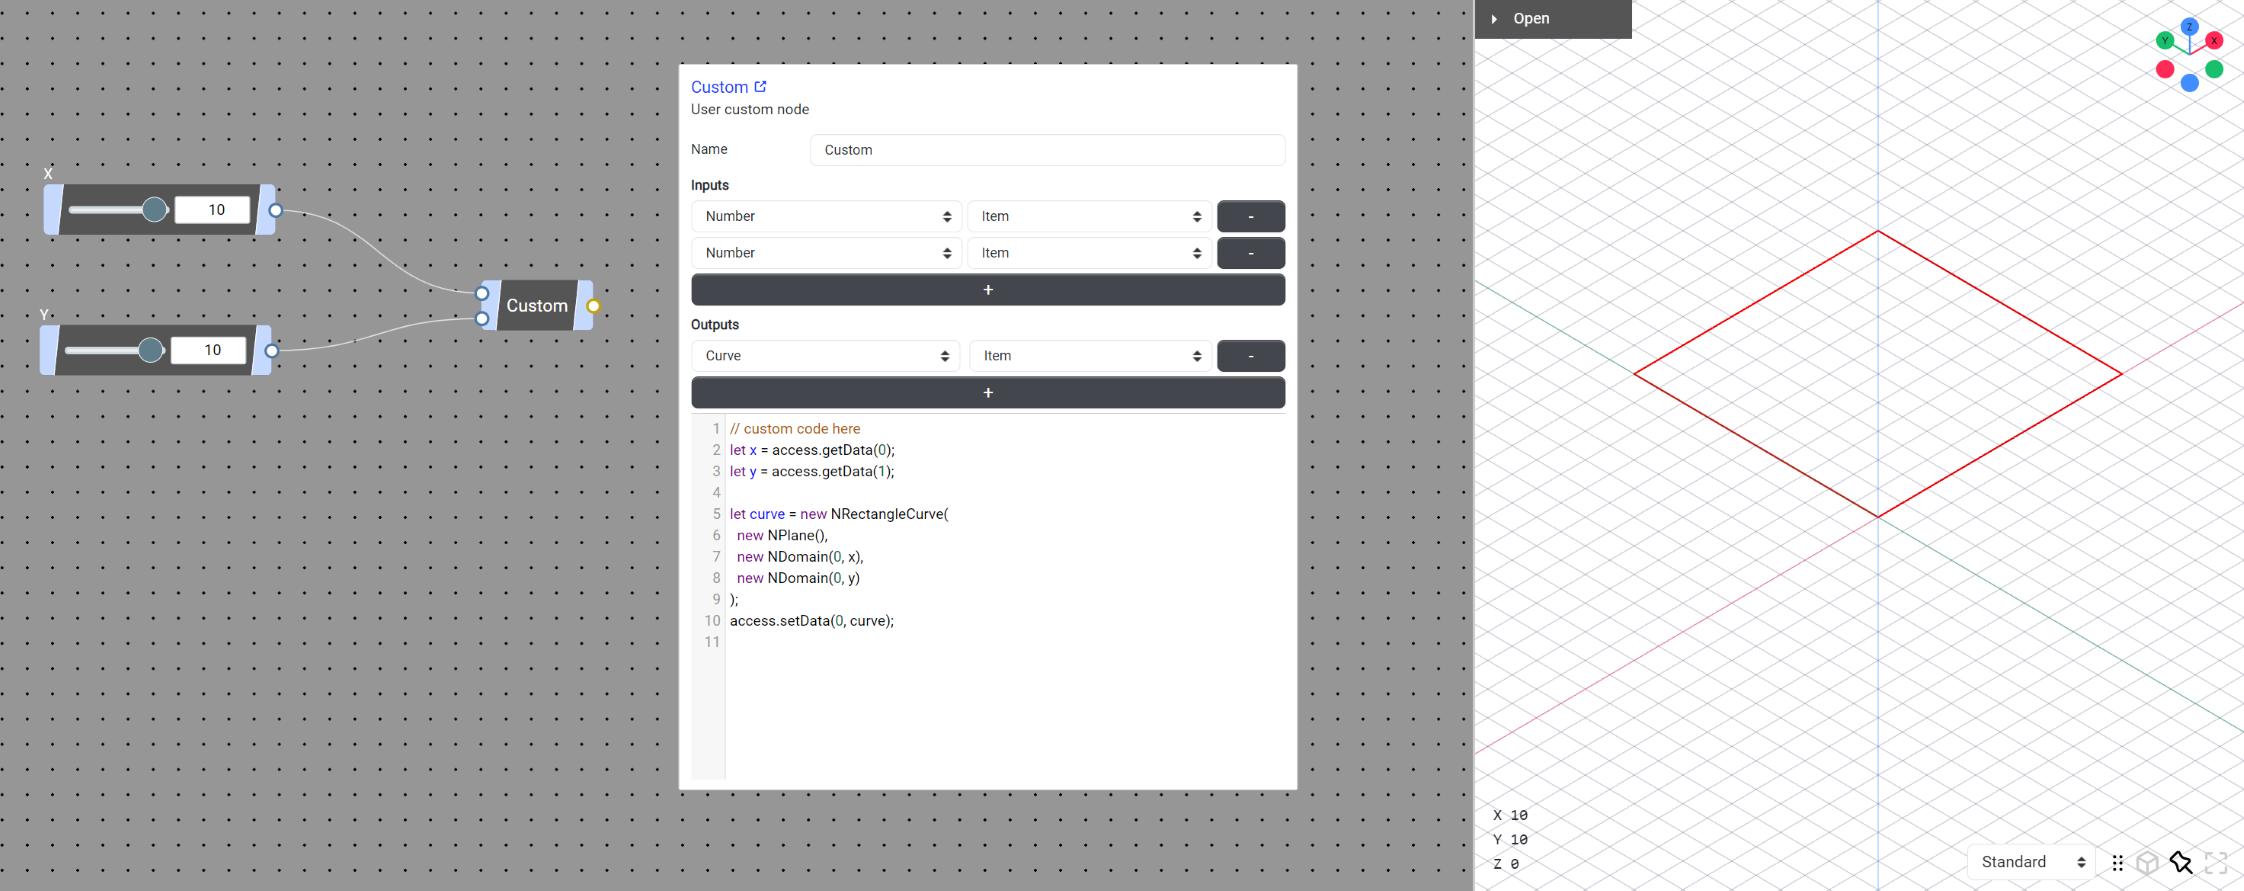Viewport: 2244px width, 891px height.
Task: Click the 'Y 10' coordinate readout
Action: pyautogui.click(x=1510, y=840)
